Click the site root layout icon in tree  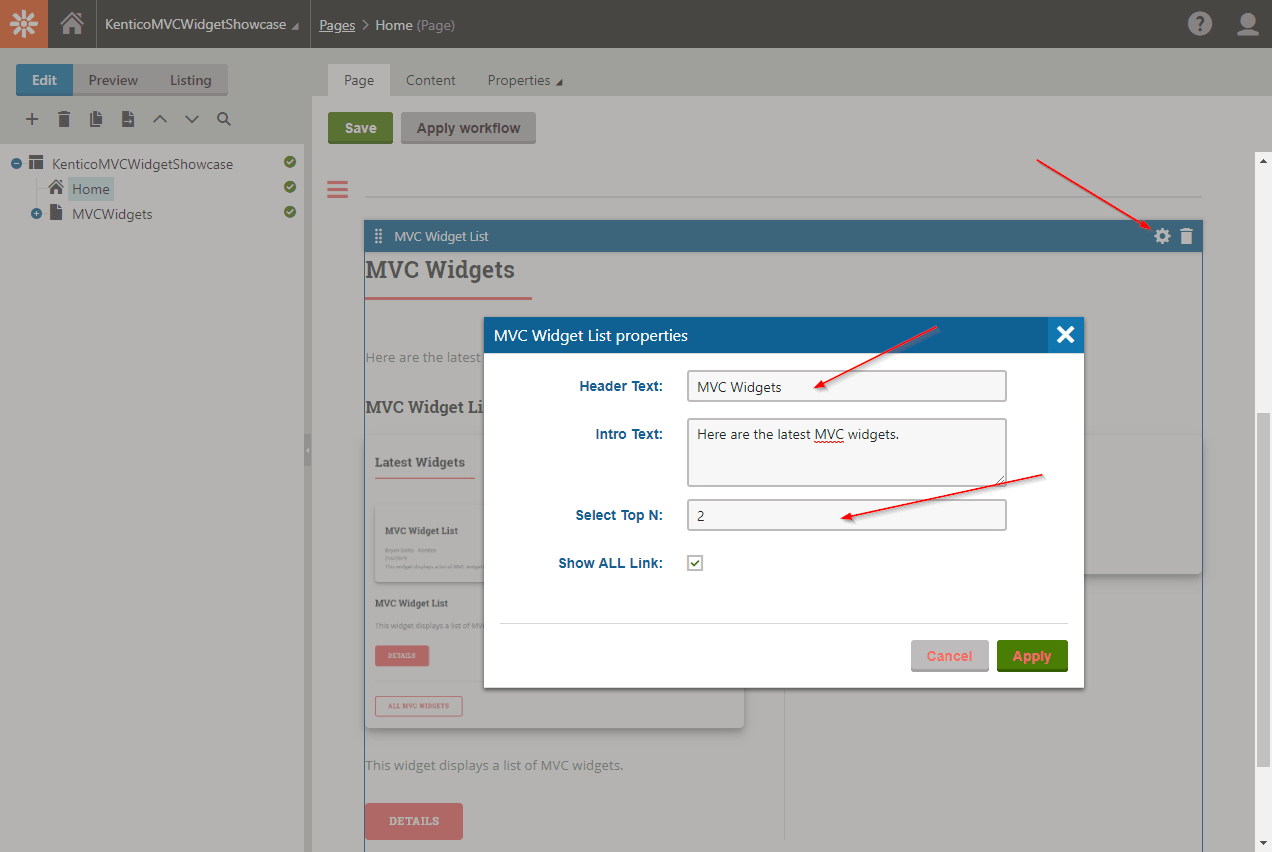tap(36, 163)
